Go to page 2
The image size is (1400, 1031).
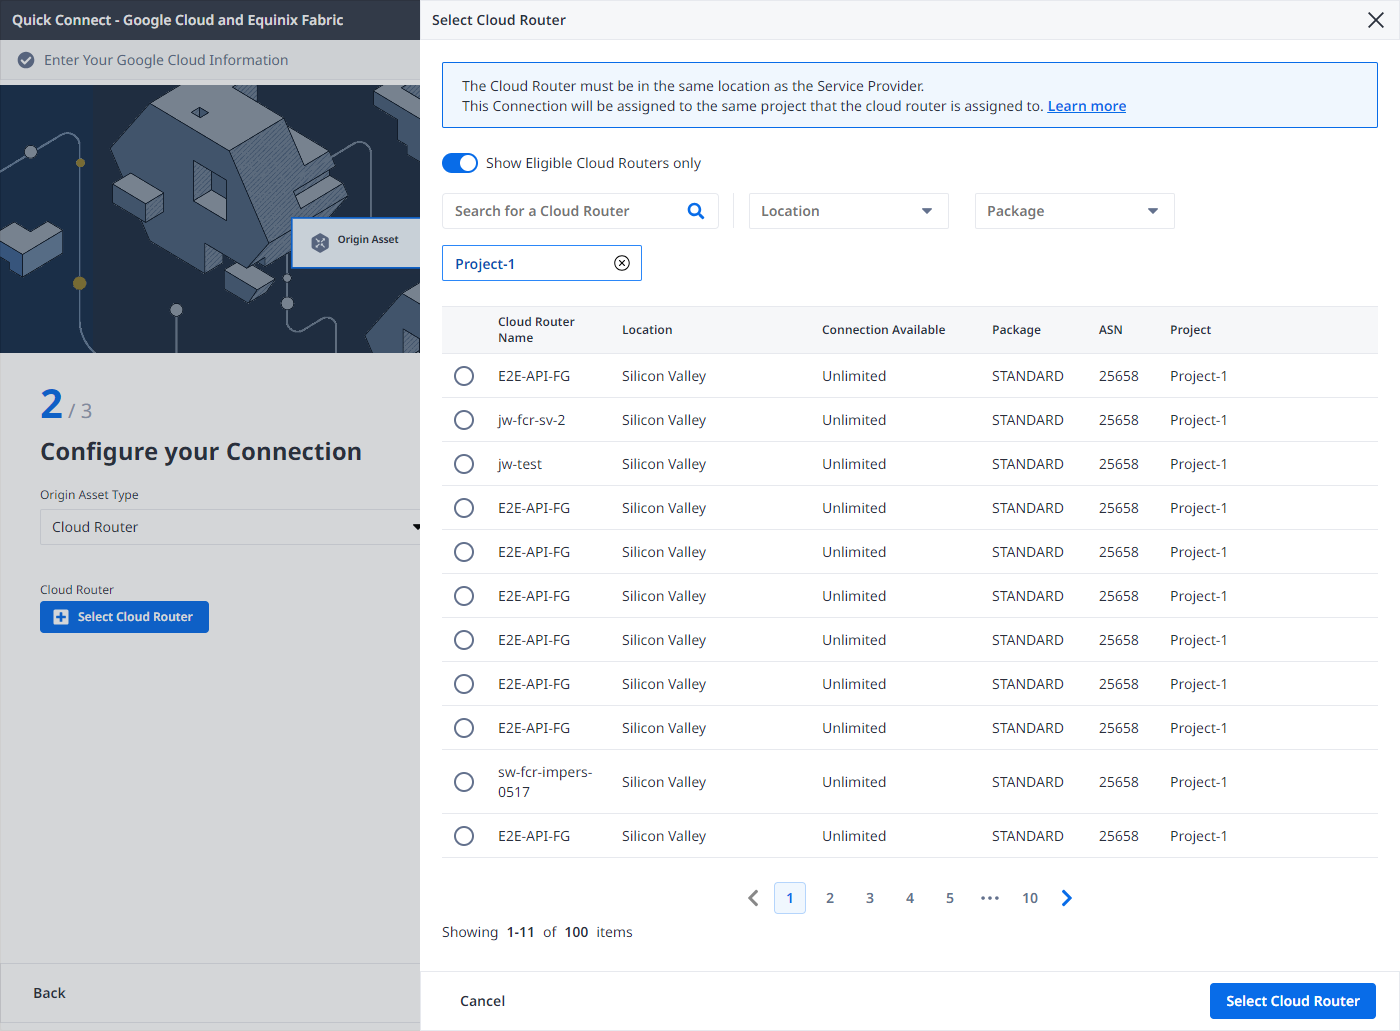pyautogui.click(x=830, y=898)
